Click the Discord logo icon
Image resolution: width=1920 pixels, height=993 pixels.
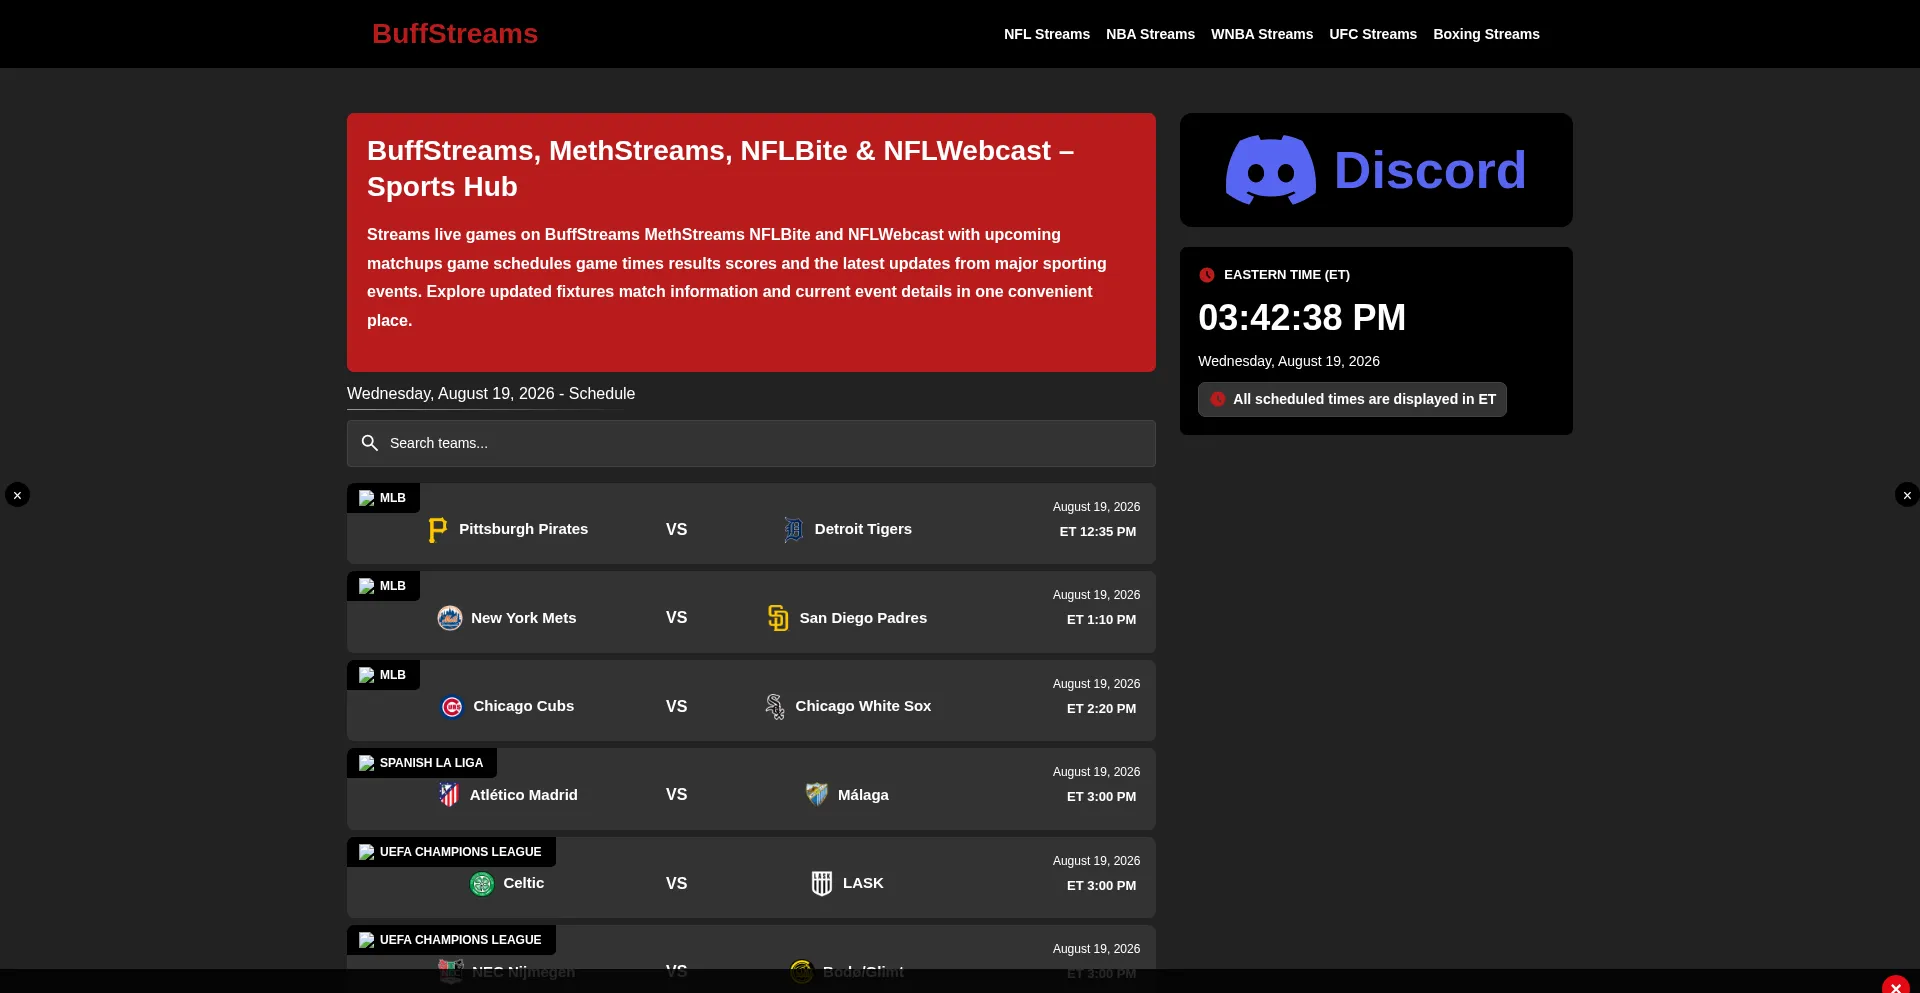click(x=1271, y=170)
